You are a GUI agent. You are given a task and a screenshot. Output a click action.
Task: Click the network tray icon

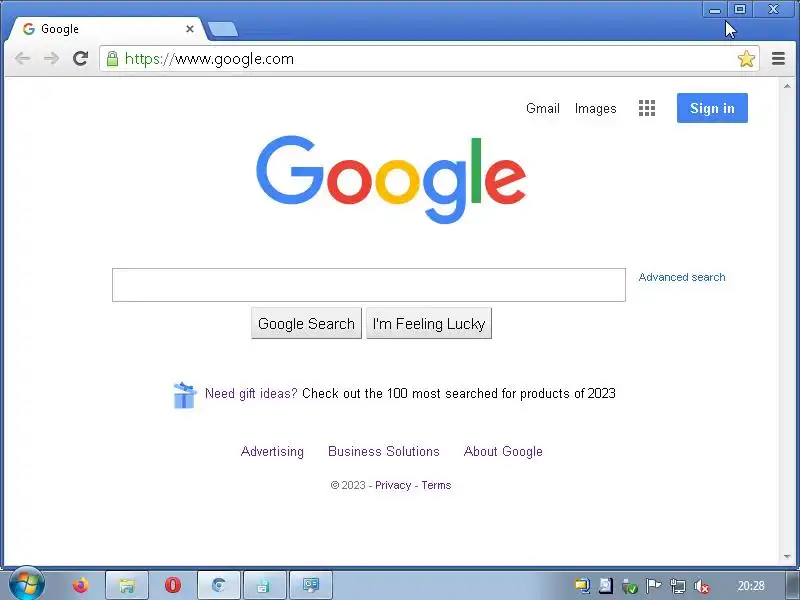(x=678, y=586)
